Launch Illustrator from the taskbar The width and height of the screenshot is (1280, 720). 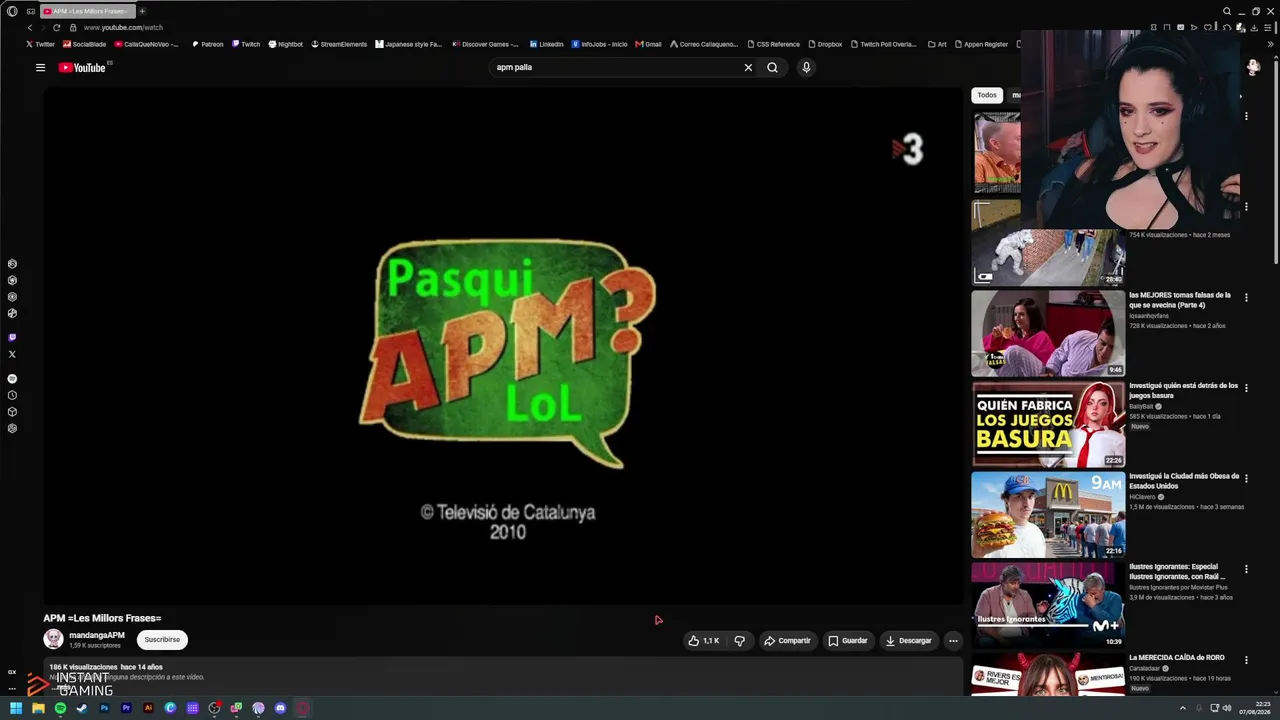(x=148, y=708)
